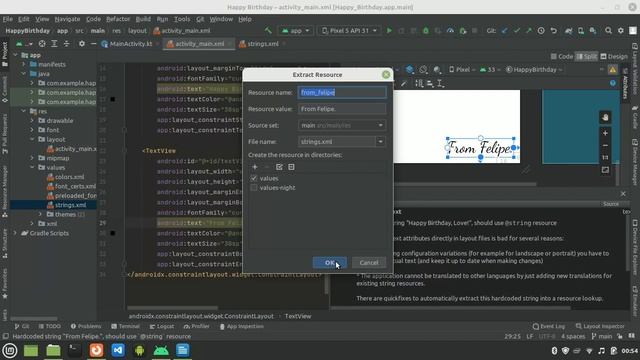Open VS Code from the taskbar

coord(118,350)
